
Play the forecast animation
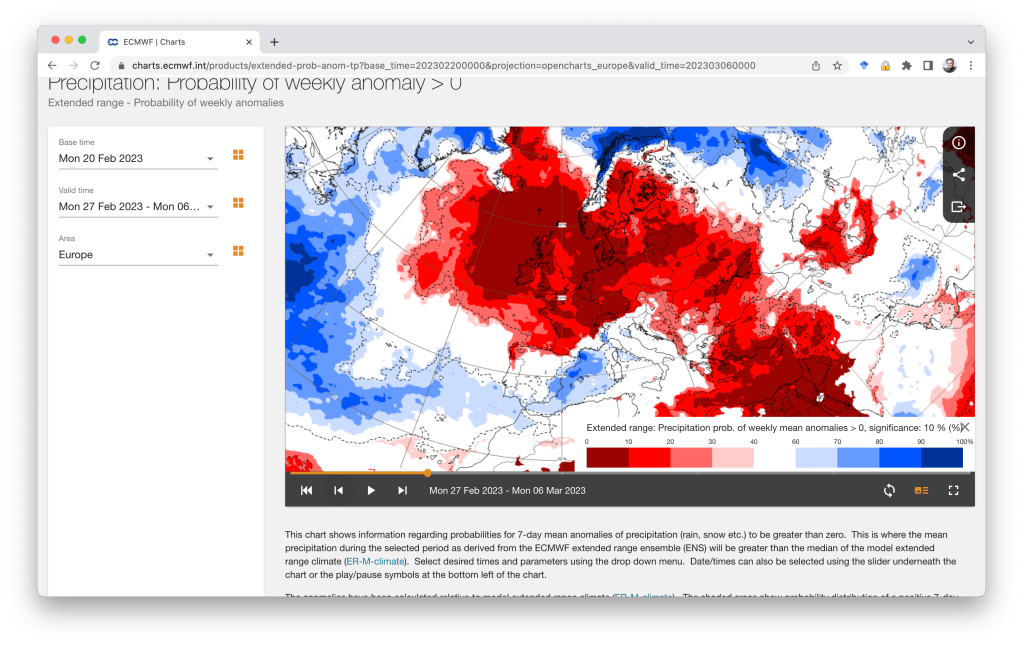click(x=371, y=490)
